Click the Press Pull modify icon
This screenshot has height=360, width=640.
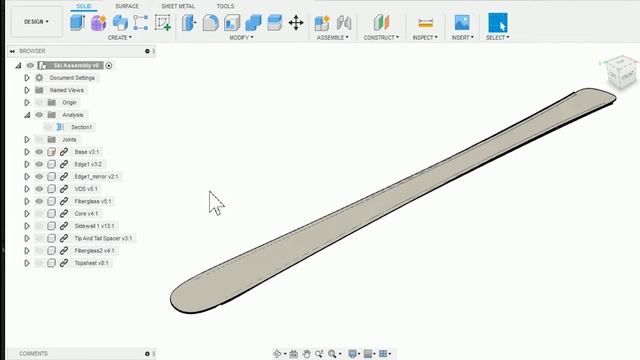click(x=189, y=23)
